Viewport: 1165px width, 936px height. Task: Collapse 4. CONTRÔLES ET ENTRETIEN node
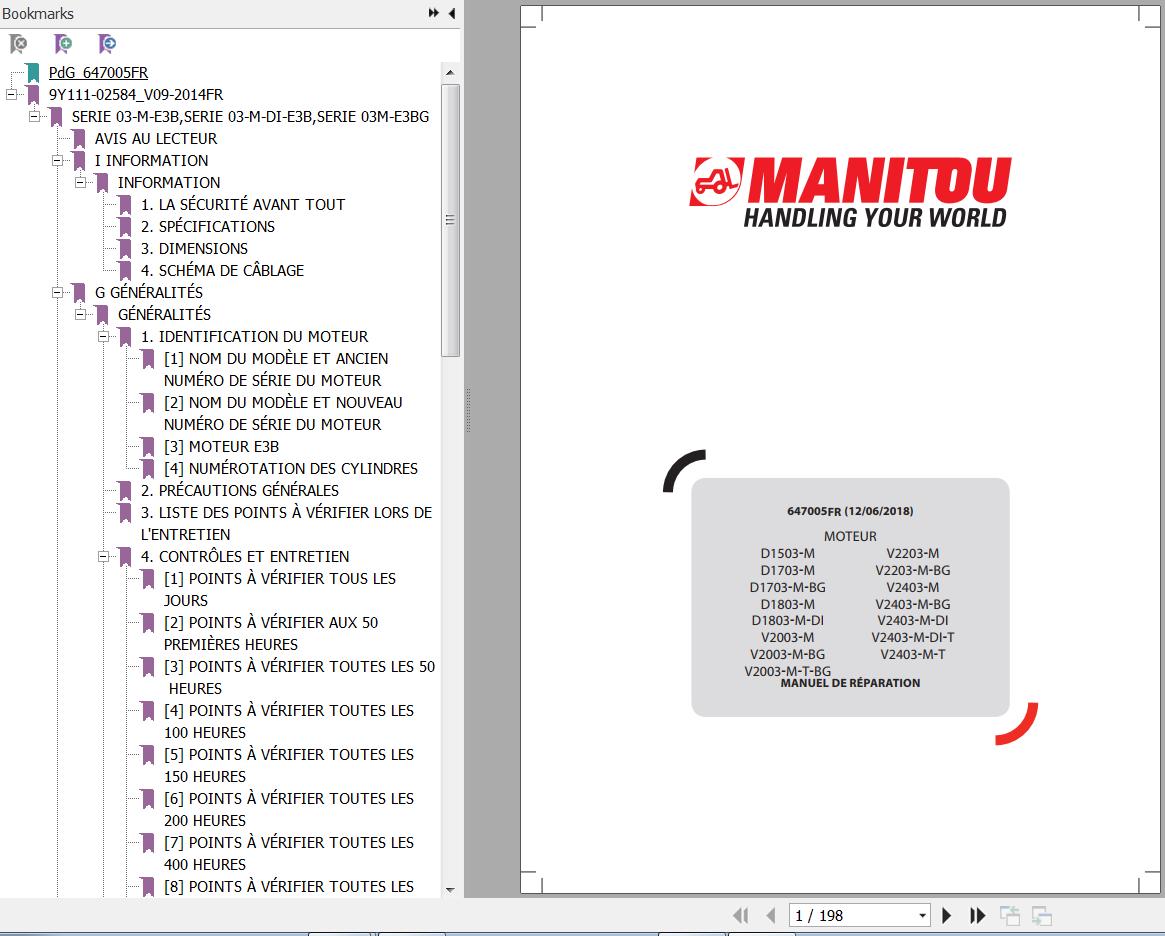[103, 556]
